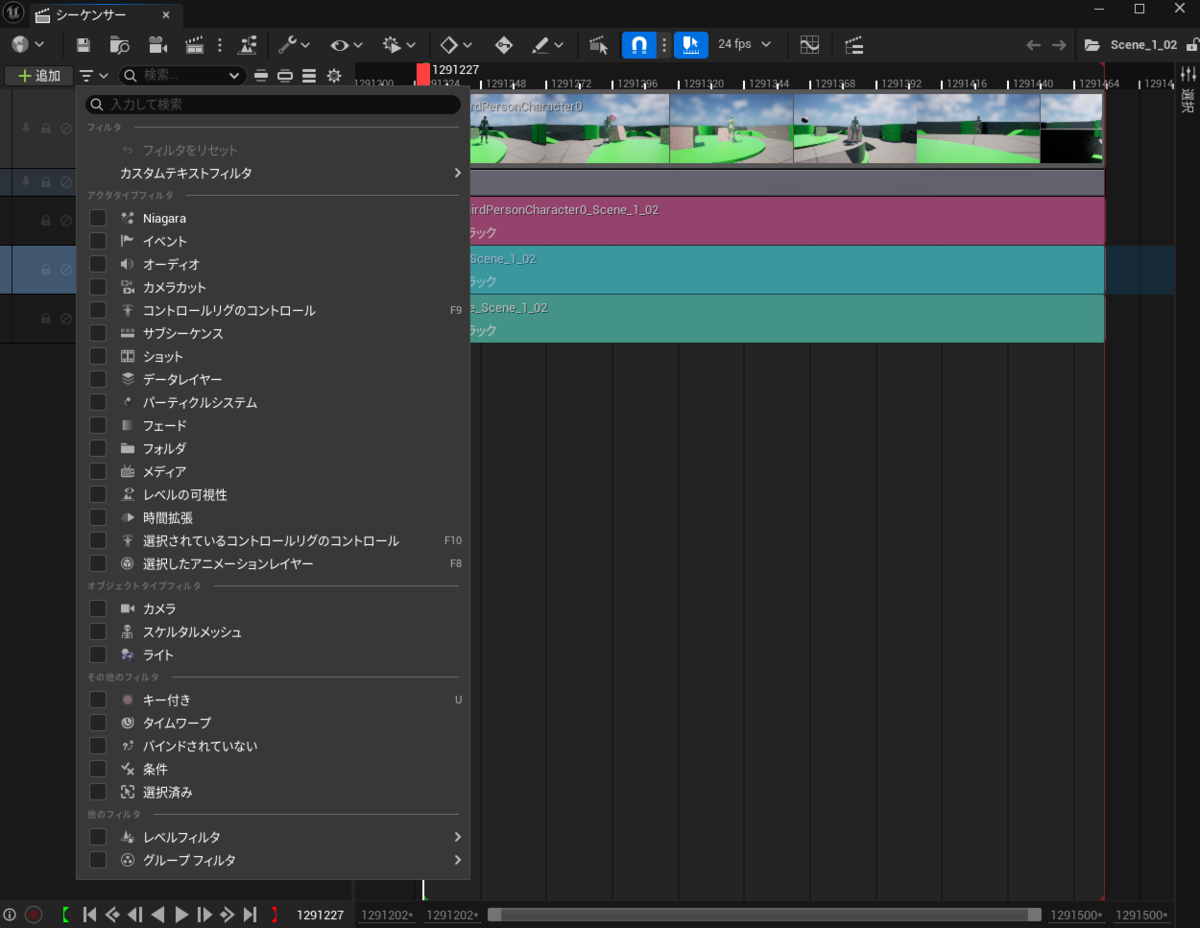Open the playback options gear-play dropdown

(x=399, y=45)
